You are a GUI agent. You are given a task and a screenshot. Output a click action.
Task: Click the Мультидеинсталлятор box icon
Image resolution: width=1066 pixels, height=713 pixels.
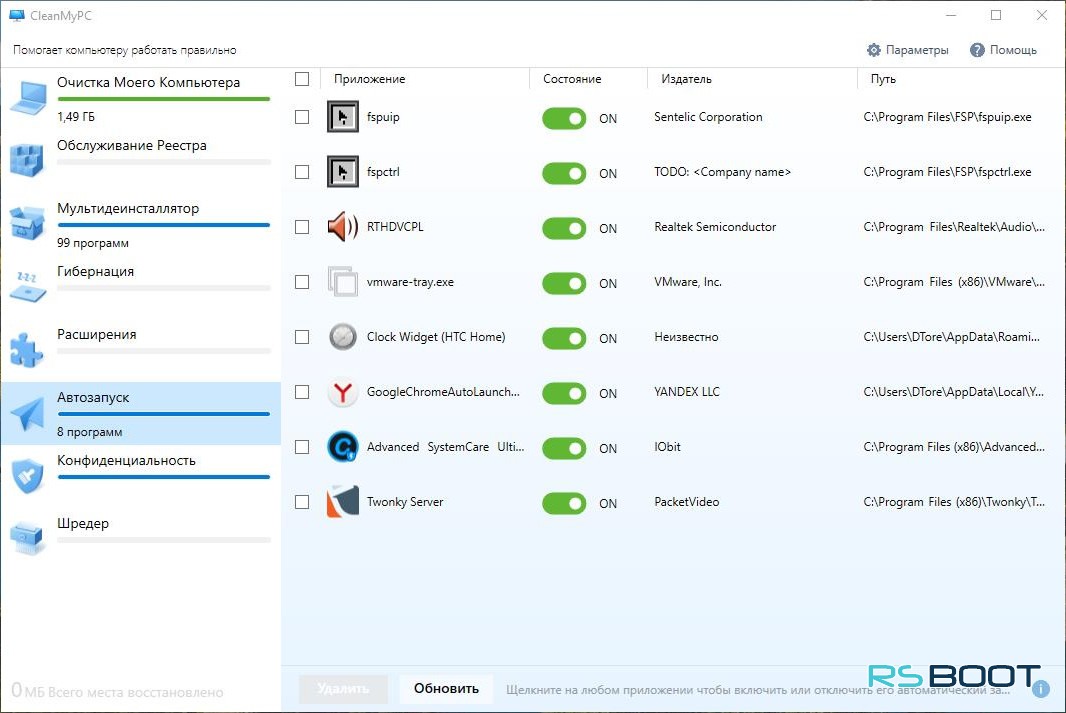pos(27,223)
